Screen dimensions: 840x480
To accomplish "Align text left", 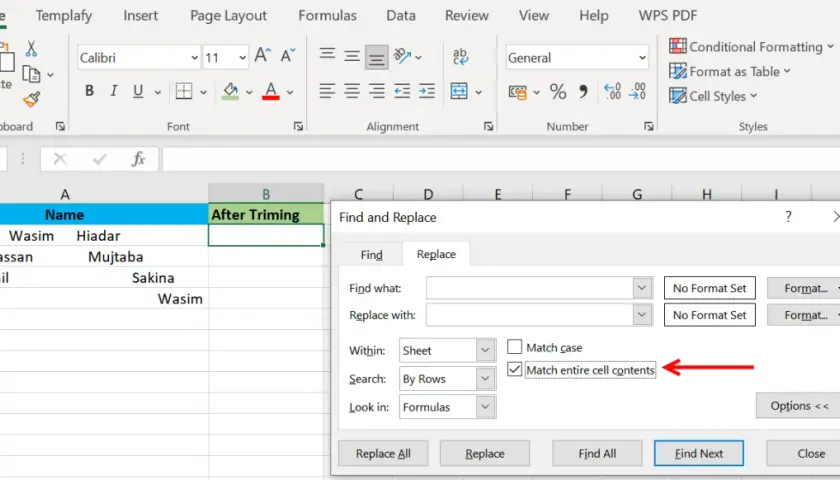I will pyautogui.click(x=327, y=91).
